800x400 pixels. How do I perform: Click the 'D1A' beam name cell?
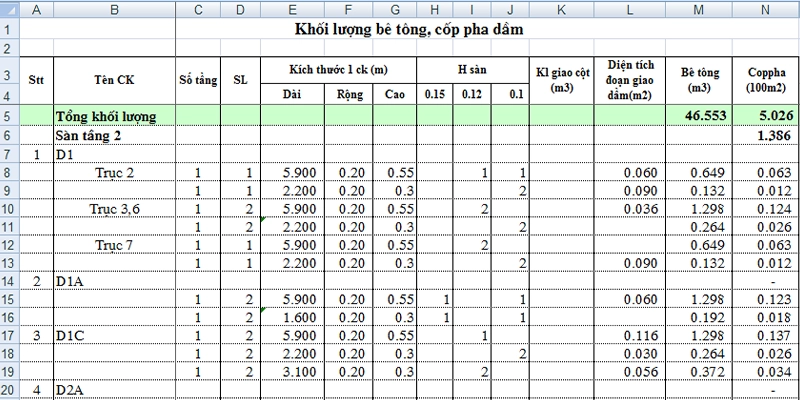(114, 281)
